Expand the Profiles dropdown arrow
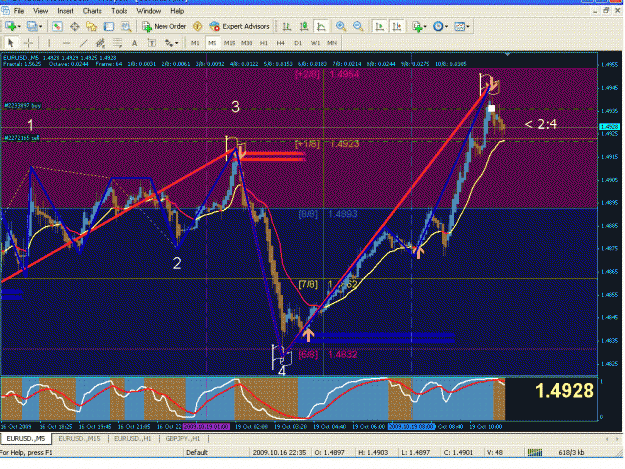The width and height of the screenshot is (625, 469). coord(40,27)
